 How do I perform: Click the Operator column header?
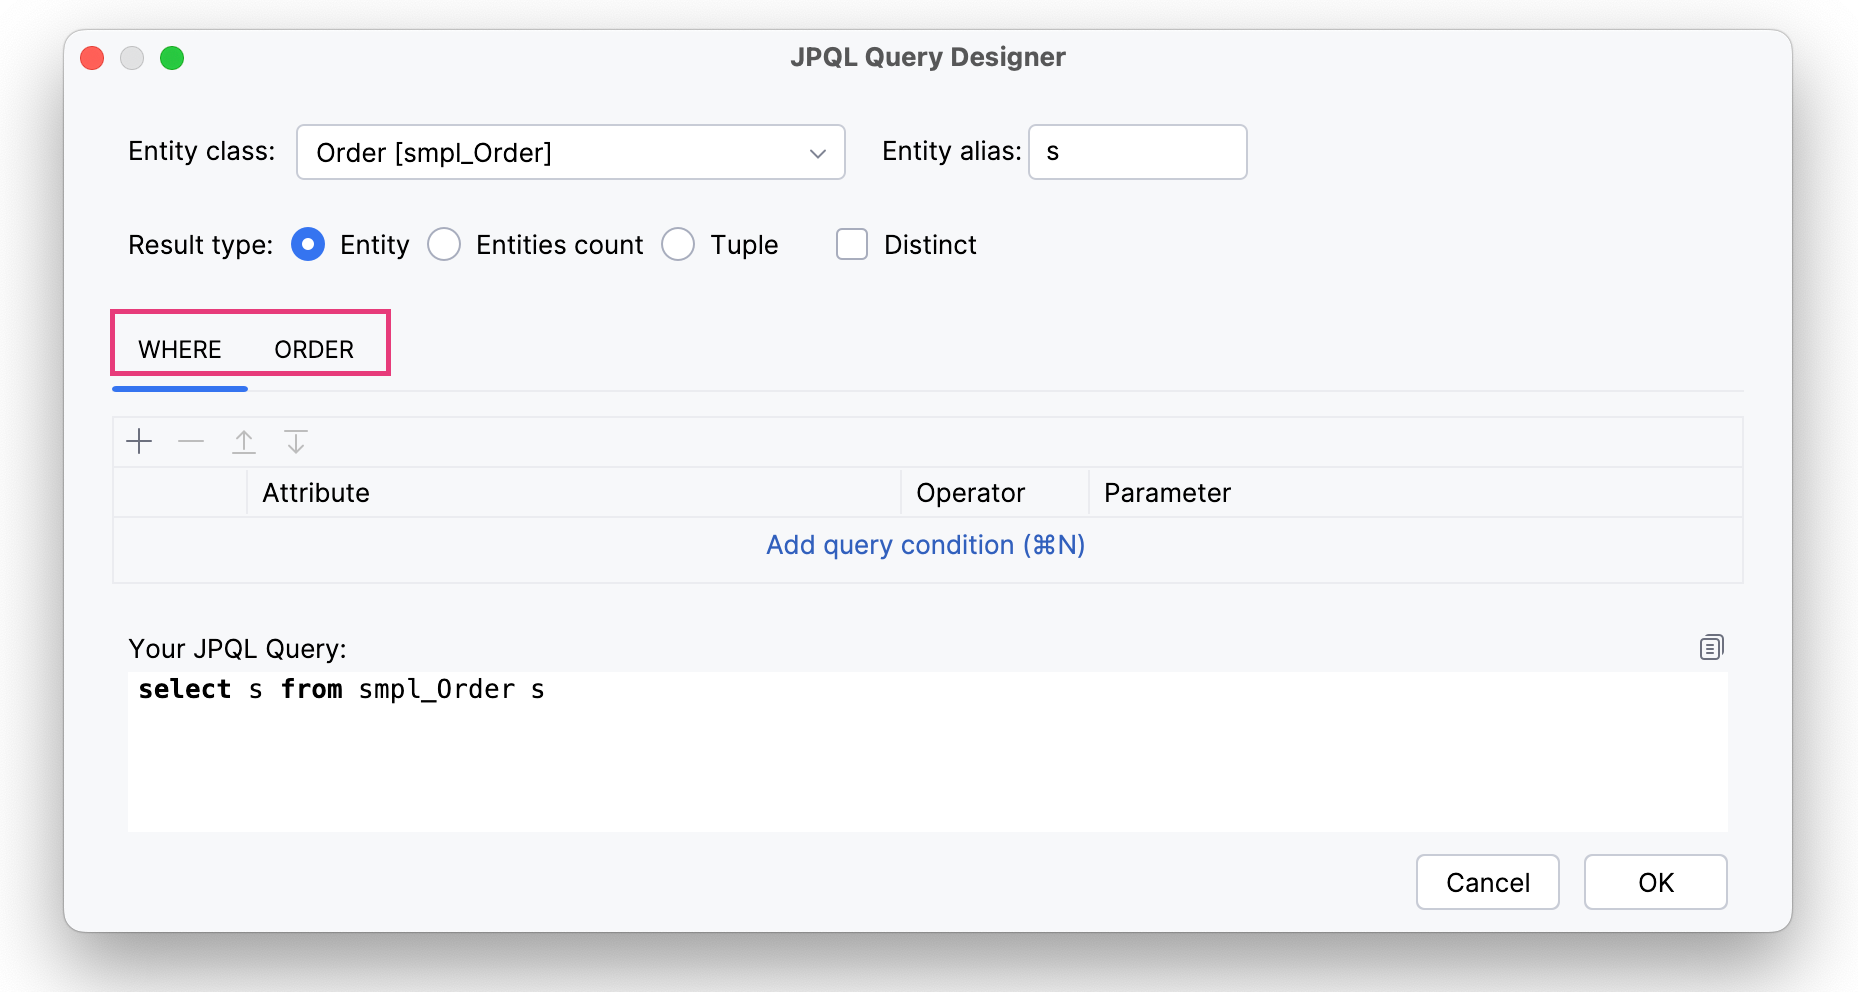(970, 493)
